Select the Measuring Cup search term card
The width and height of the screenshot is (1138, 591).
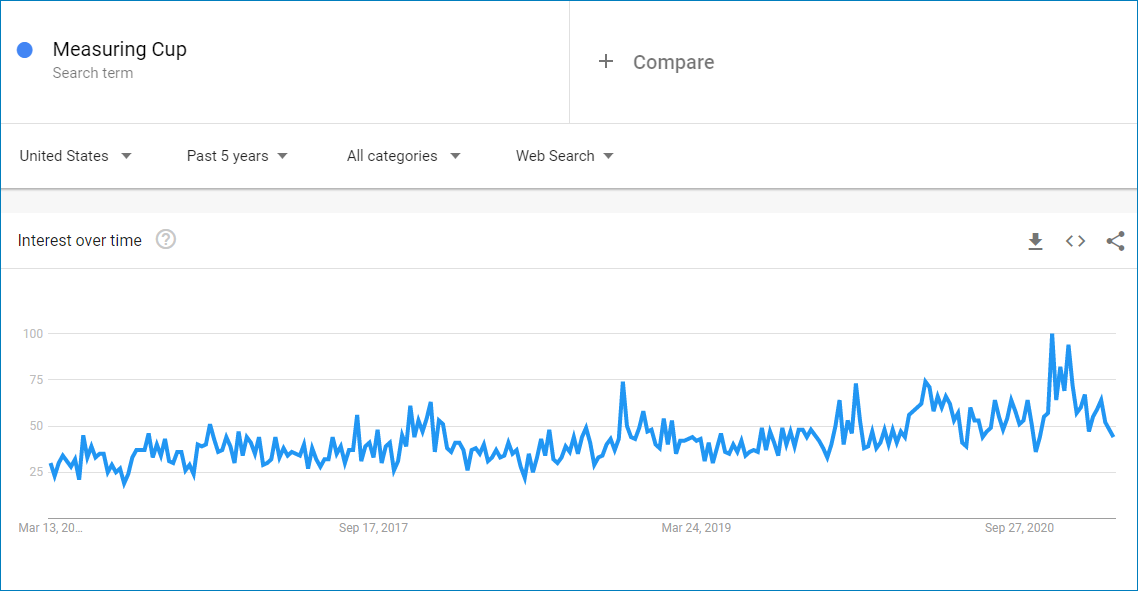(x=120, y=49)
